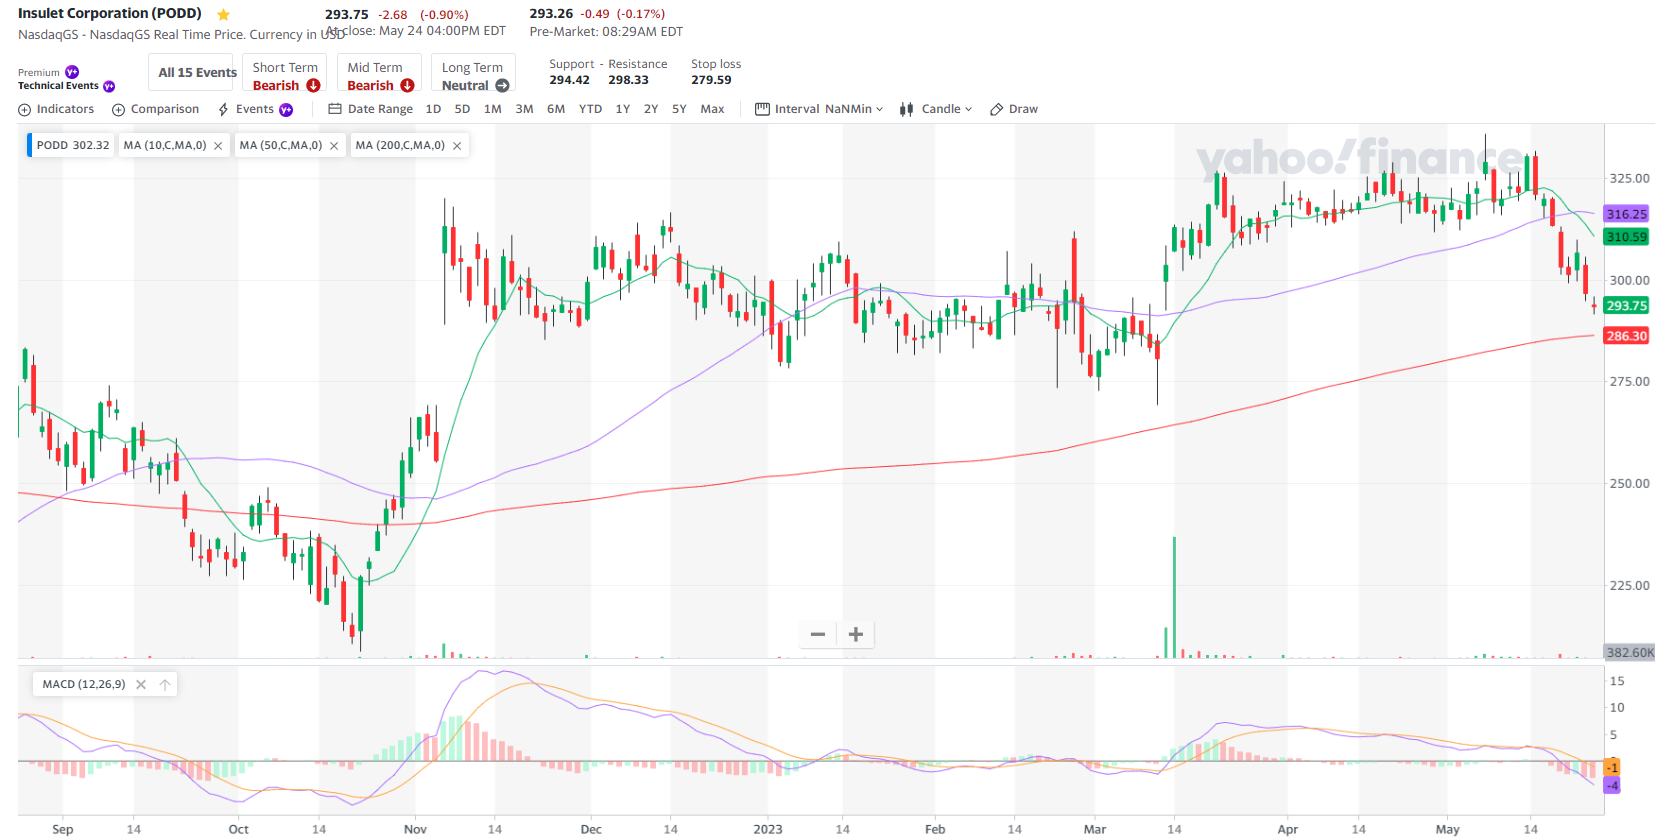Select the Draw pencil tool
Screen dimensions: 1655x840
(1014, 110)
